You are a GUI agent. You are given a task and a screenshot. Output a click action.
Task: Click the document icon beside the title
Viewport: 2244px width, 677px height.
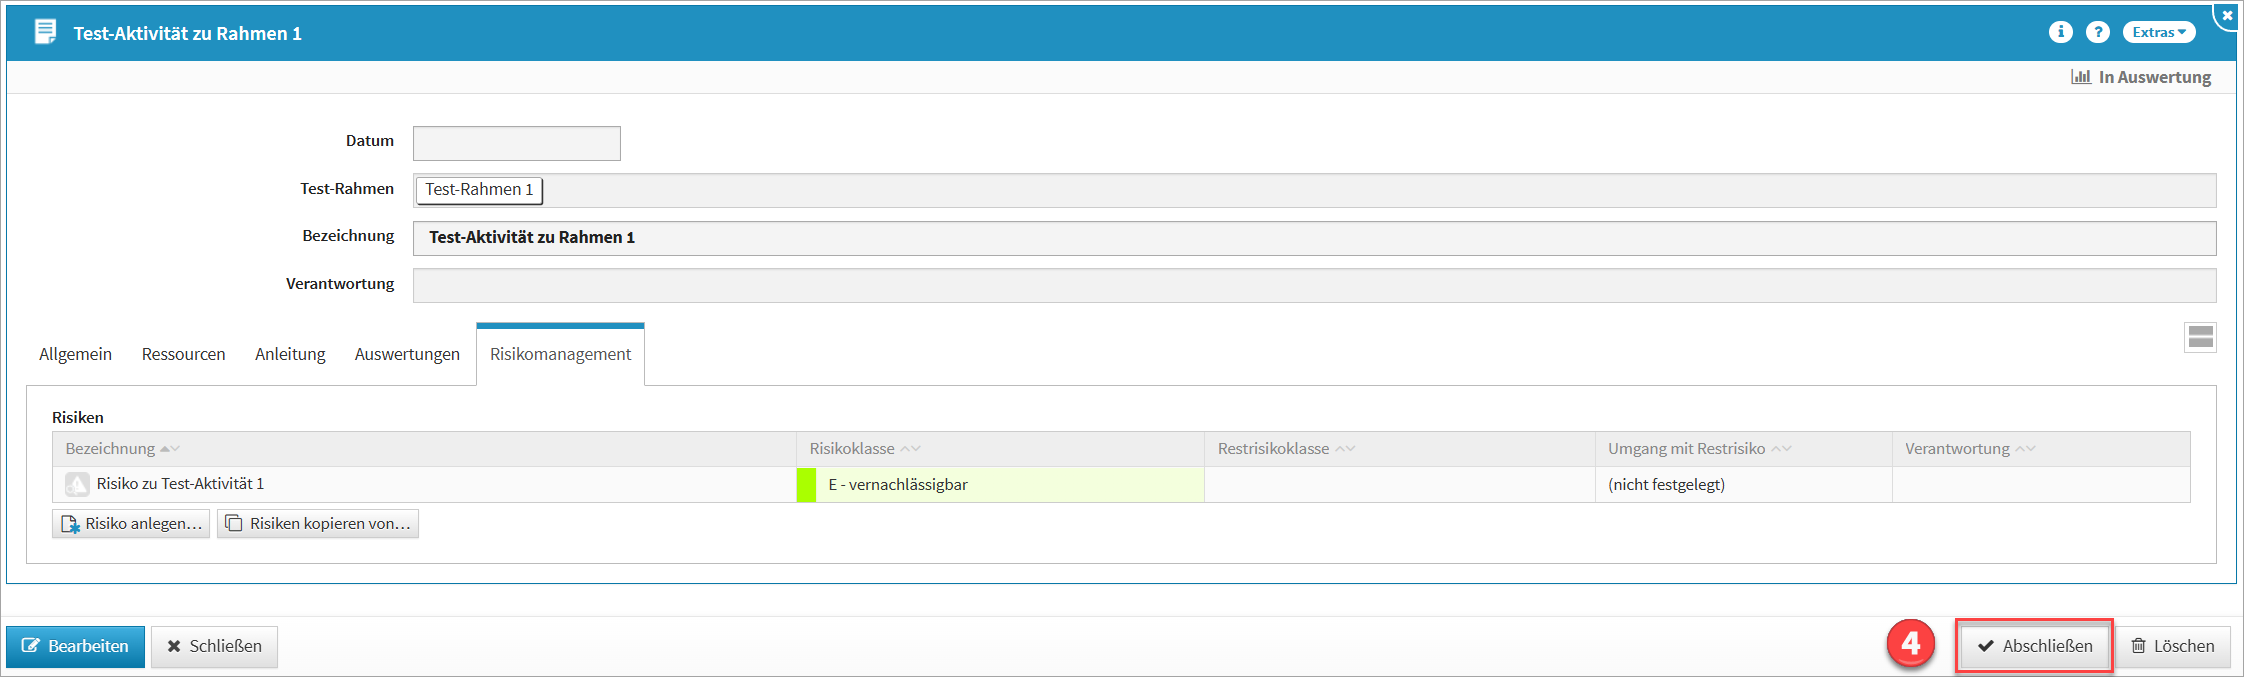(x=45, y=32)
